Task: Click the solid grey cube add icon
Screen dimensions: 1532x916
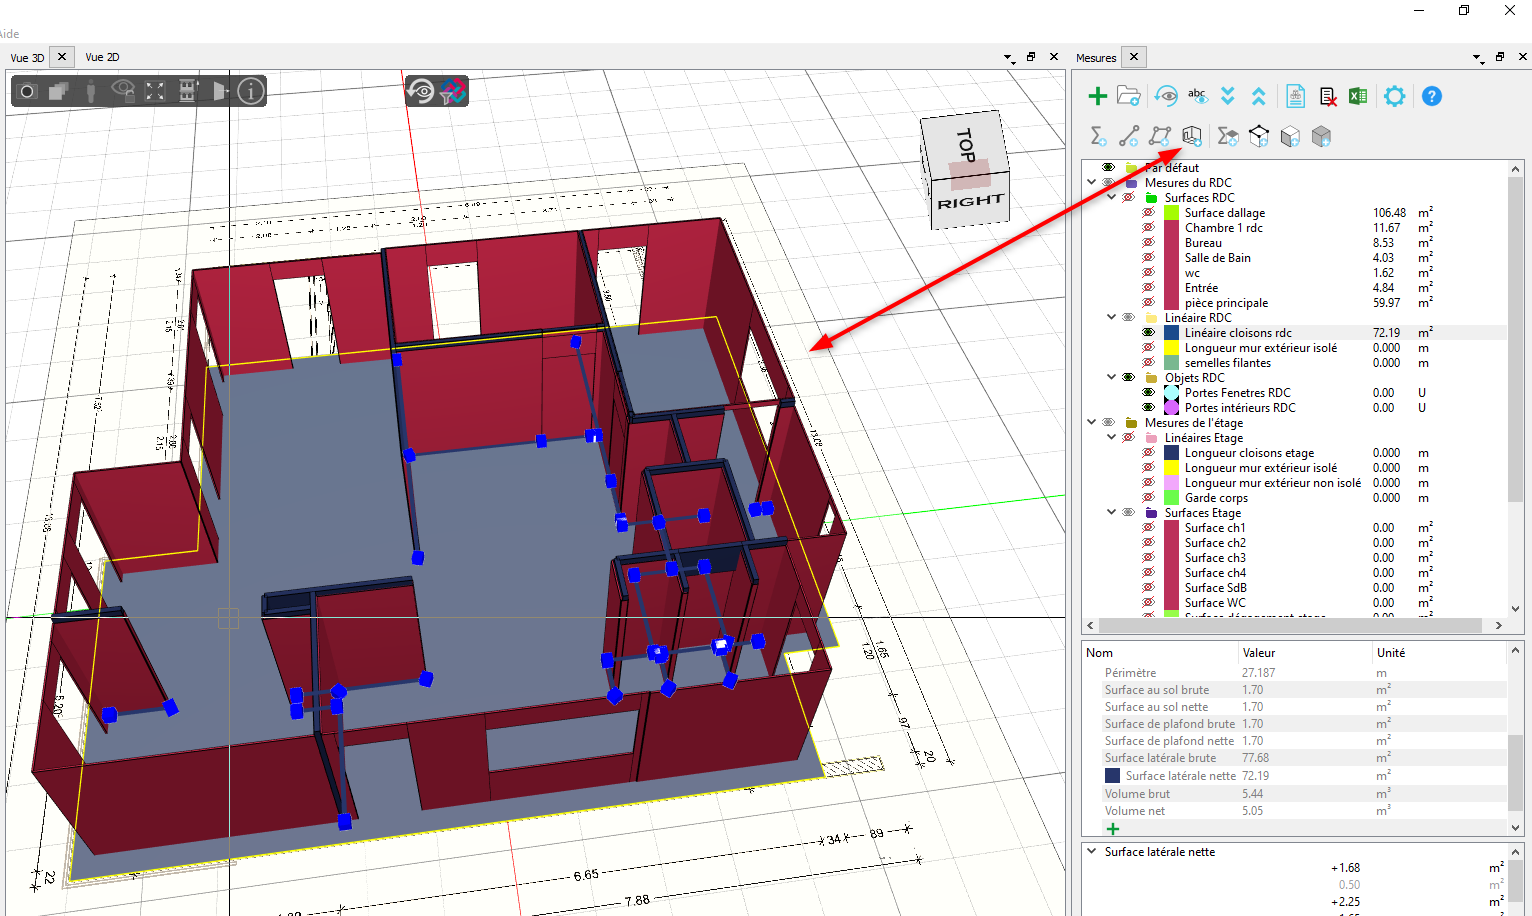Action: pyautogui.click(x=1321, y=136)
